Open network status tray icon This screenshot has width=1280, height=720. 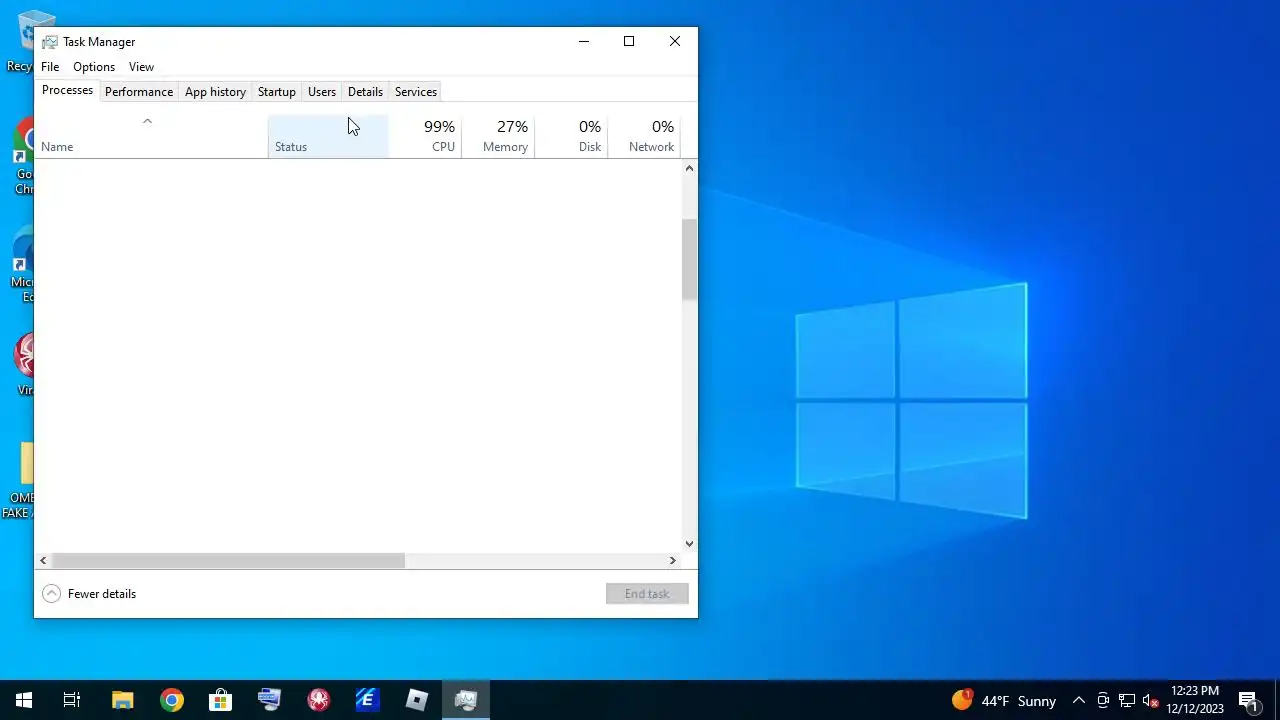(x=1127, y=701)
